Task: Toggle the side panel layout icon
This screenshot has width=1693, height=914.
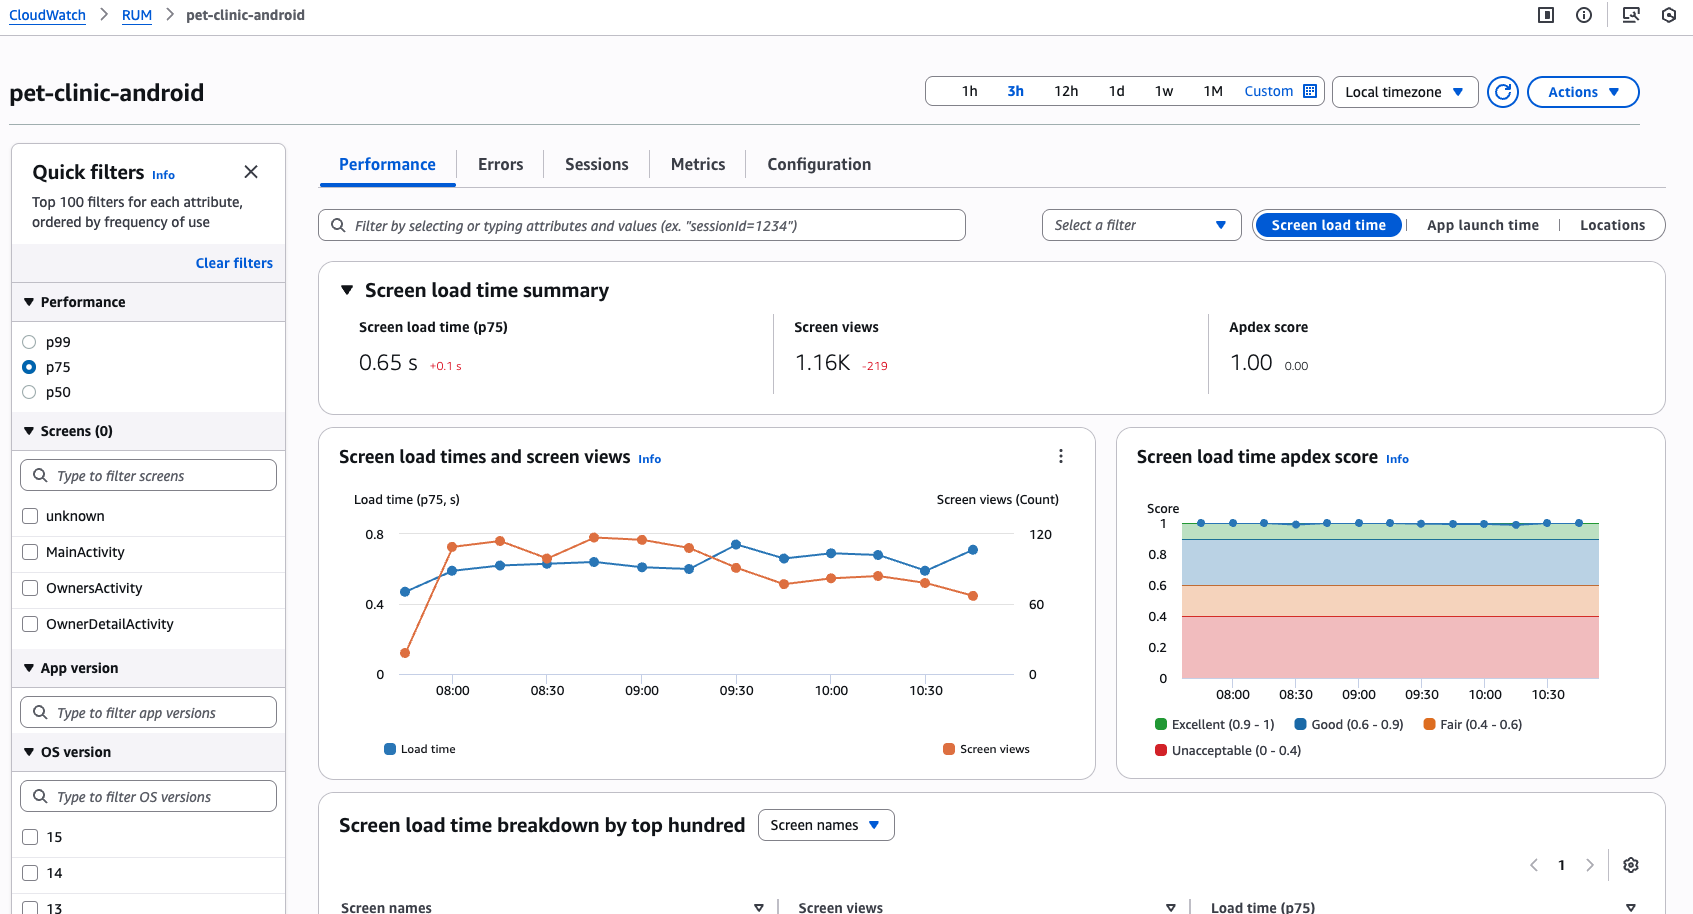Action: (x=1545, y=15)
